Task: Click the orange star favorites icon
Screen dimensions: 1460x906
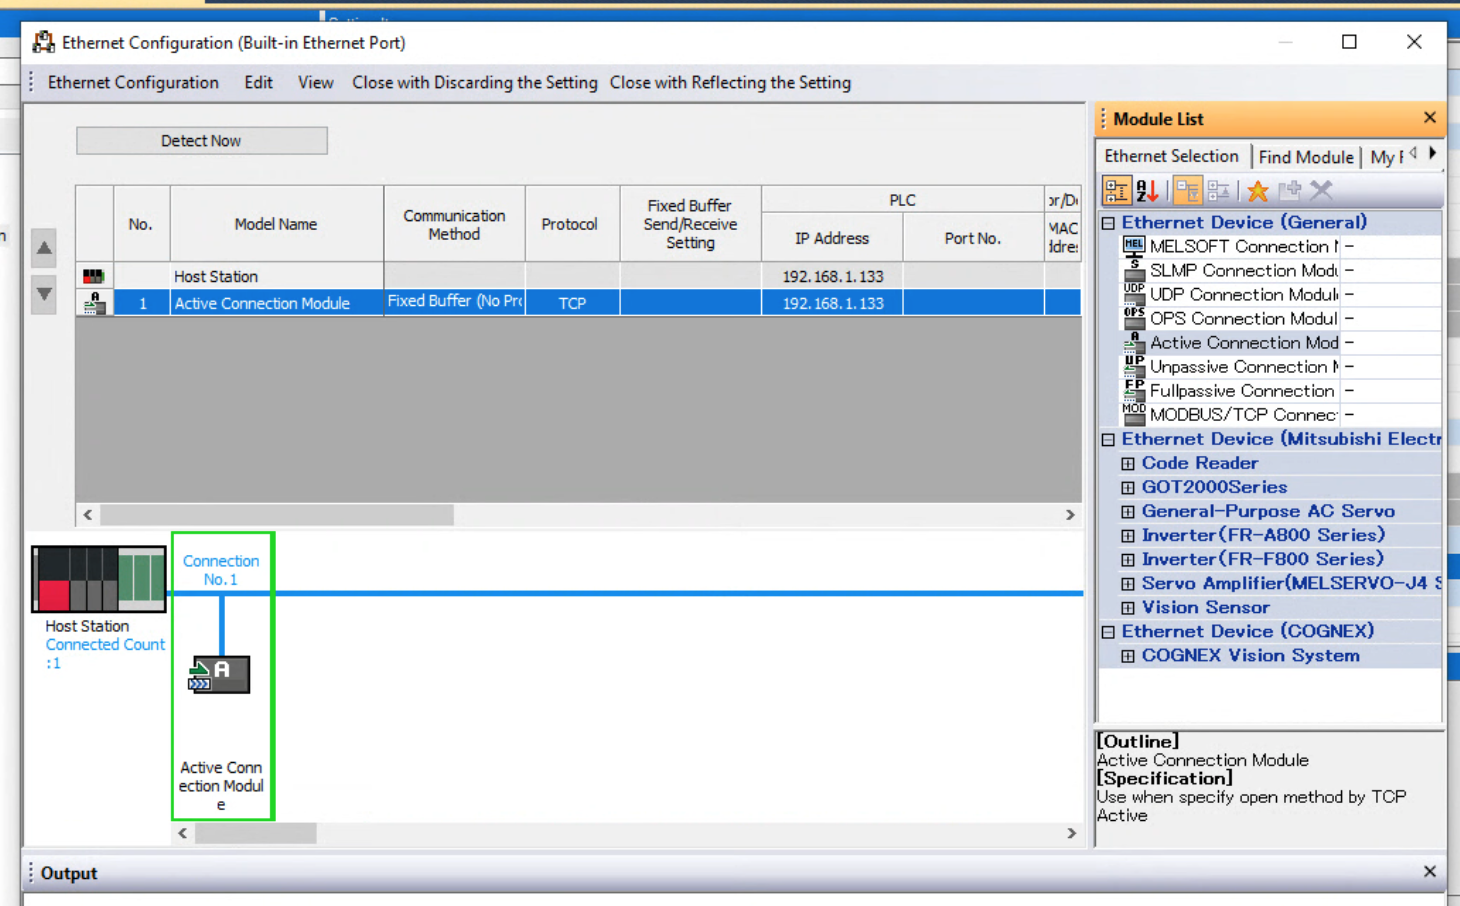Action: [x=1258, y=190]
